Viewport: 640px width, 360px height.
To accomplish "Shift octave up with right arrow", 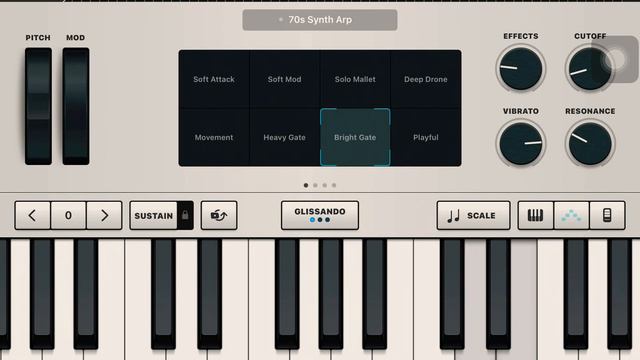I will coord(104,215).
